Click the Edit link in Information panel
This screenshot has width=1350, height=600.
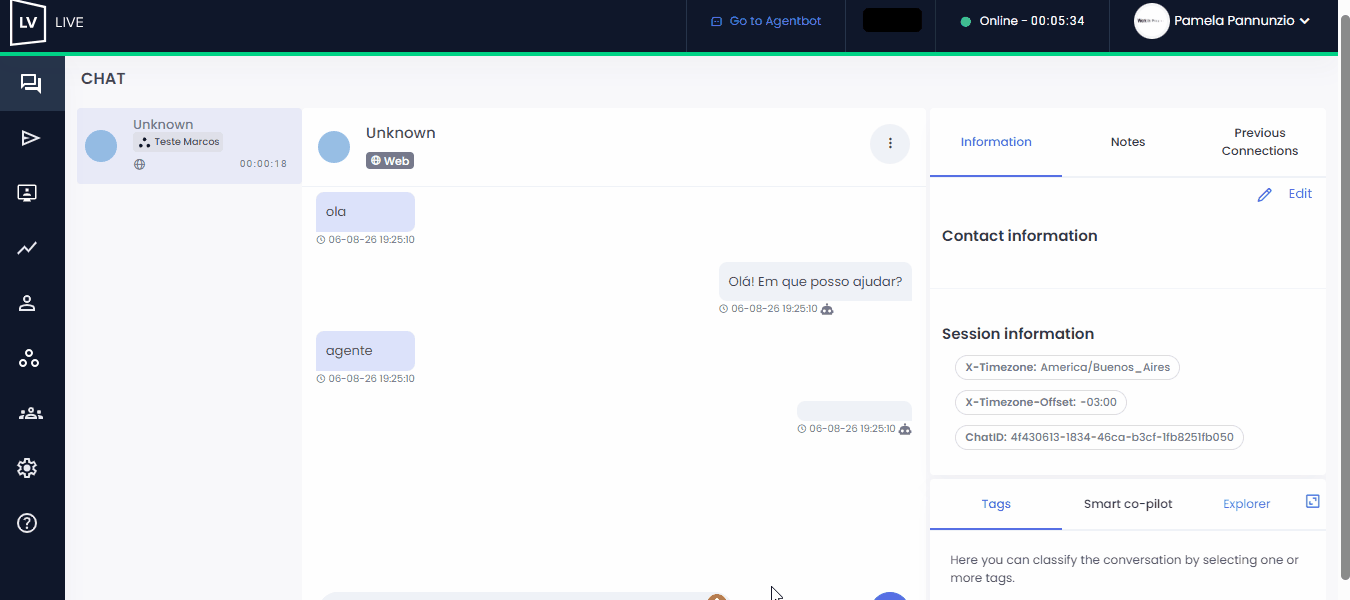click(1300, 194)
